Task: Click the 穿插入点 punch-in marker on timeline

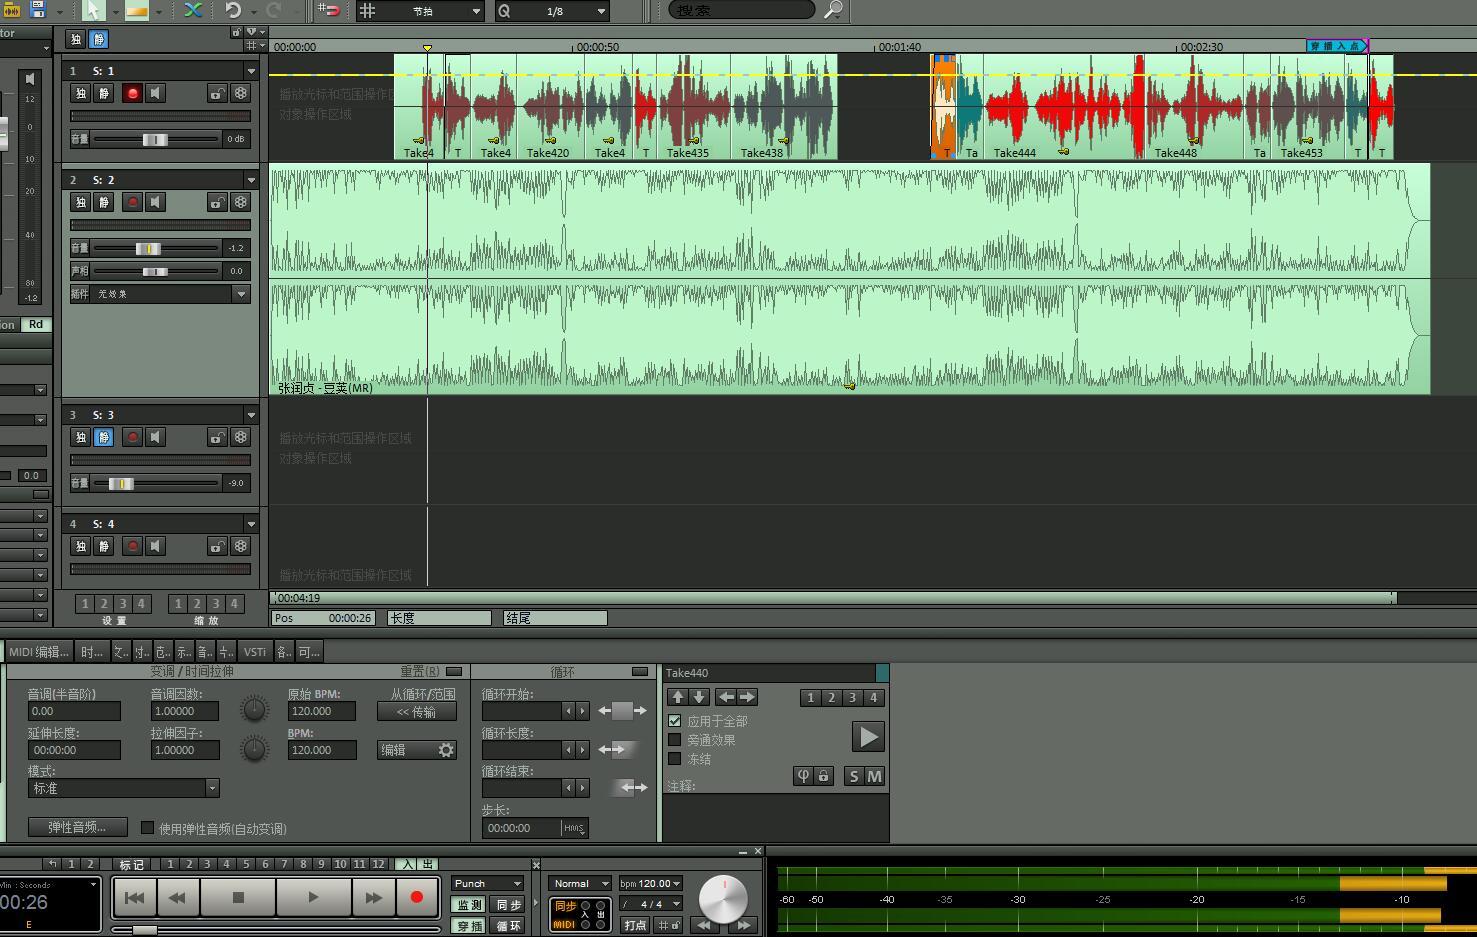Action: pos(1337,46)
